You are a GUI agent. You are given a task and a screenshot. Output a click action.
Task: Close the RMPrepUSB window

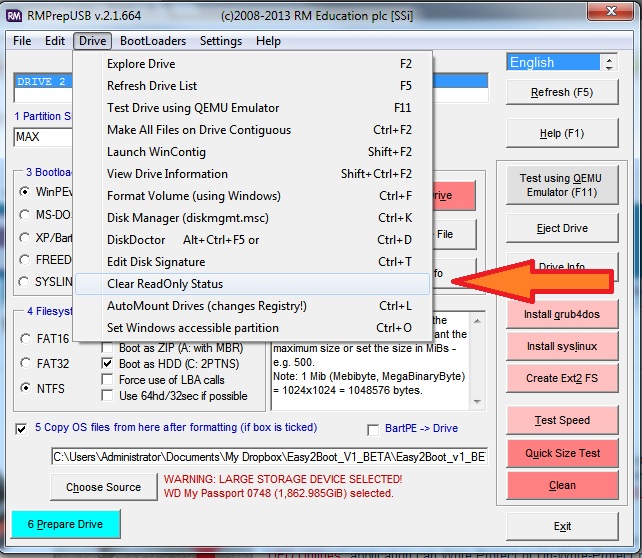[611, 11]
